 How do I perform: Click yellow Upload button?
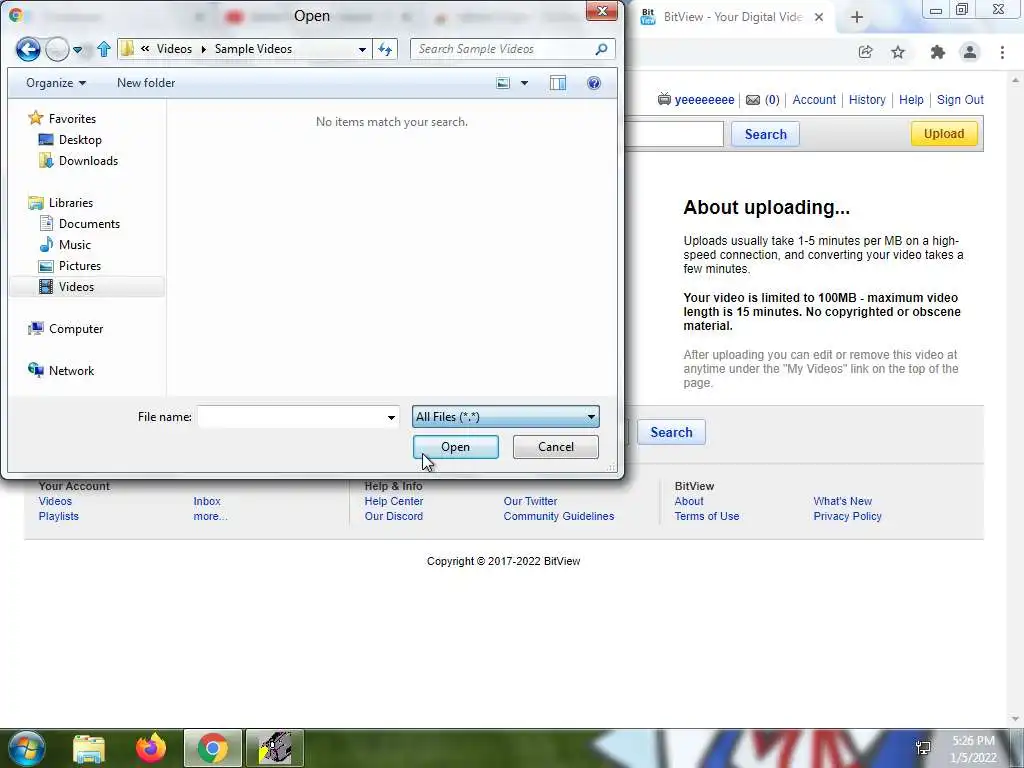point(944,133)
